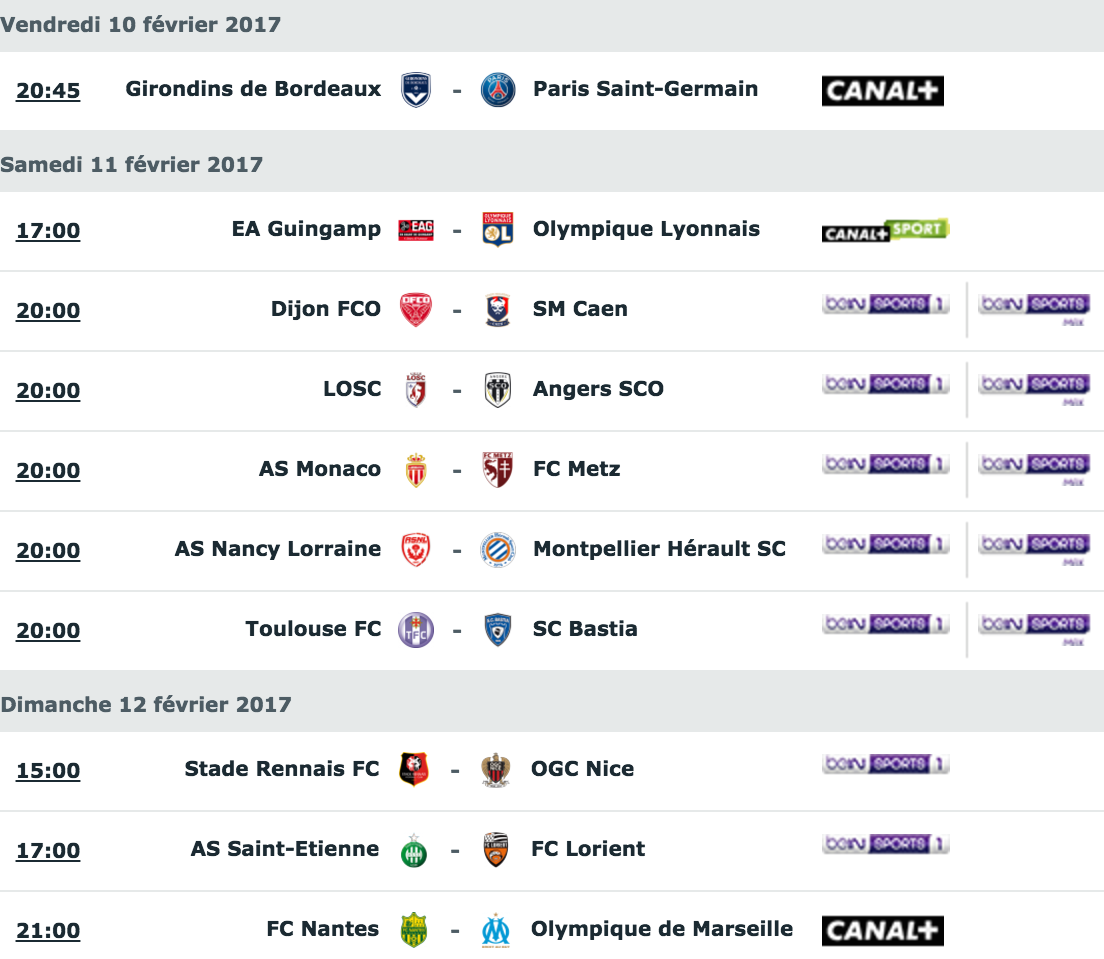Click beIN Sports Max logo for LOSC match
Viewport: 1104px width, 959px height.
(x=1034, y=389)
